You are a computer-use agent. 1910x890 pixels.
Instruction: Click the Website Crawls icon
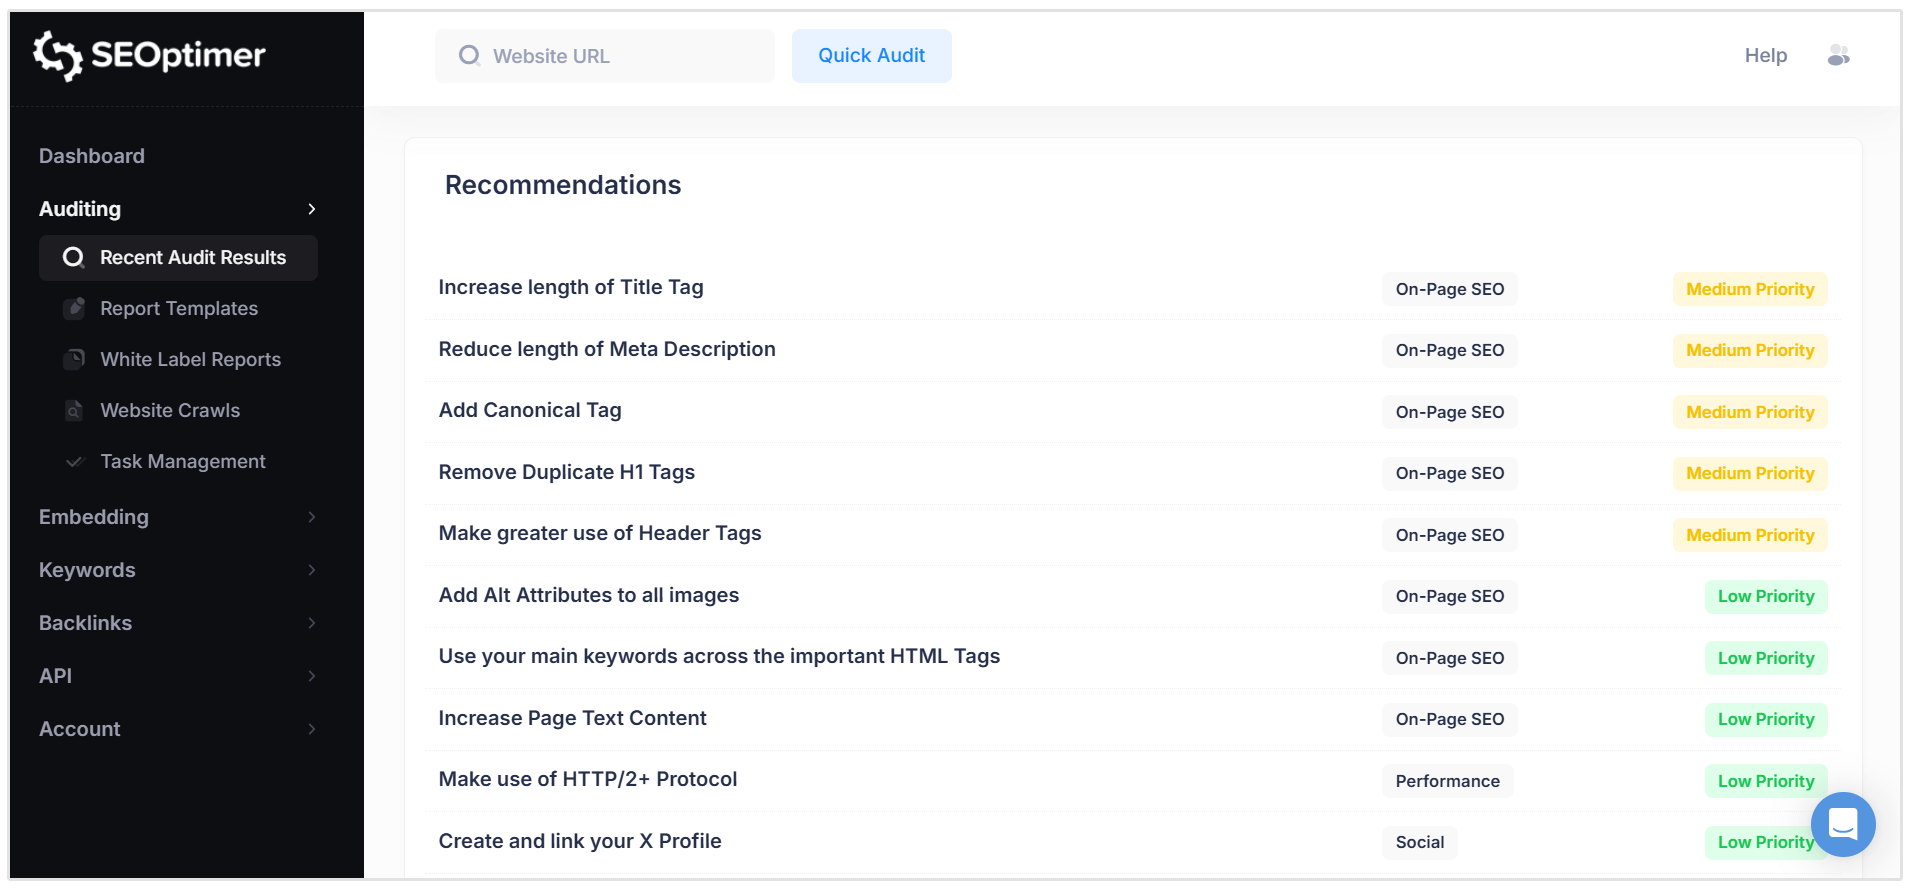(74, 411)
